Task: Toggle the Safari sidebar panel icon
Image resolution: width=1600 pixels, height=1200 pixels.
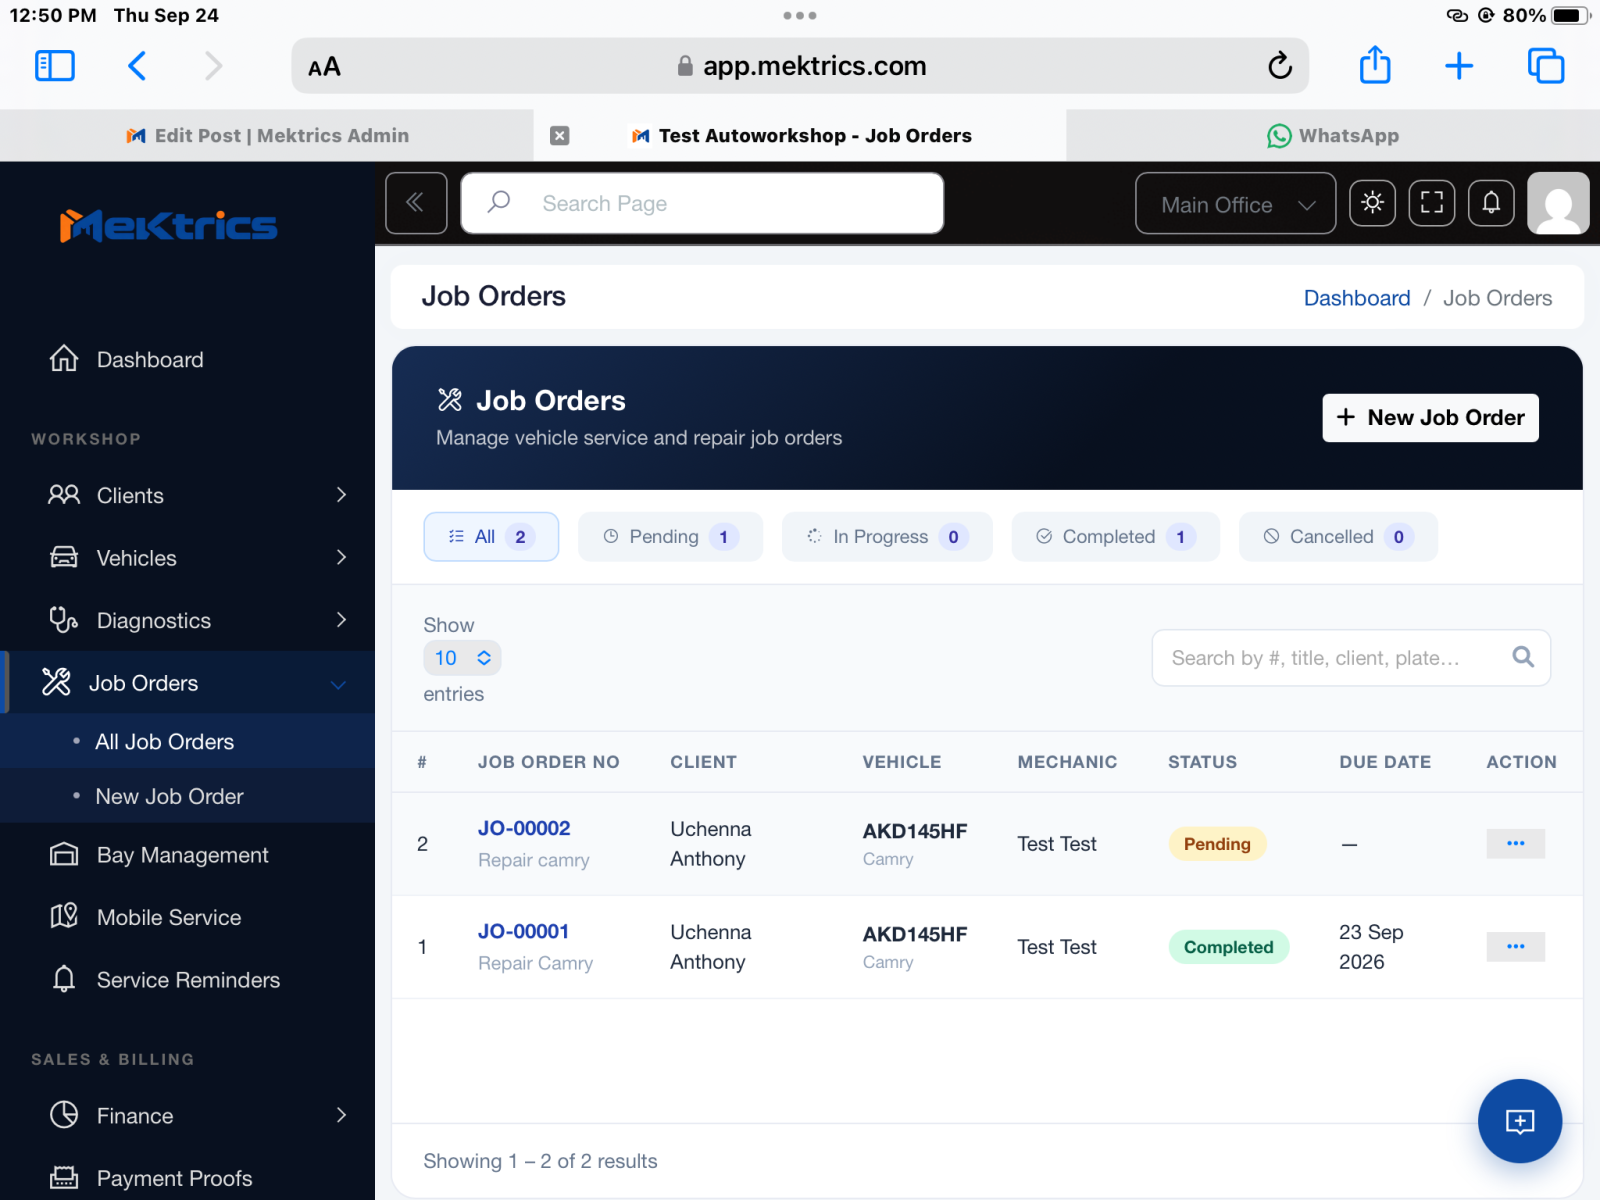Action: (x=55, y=66)
